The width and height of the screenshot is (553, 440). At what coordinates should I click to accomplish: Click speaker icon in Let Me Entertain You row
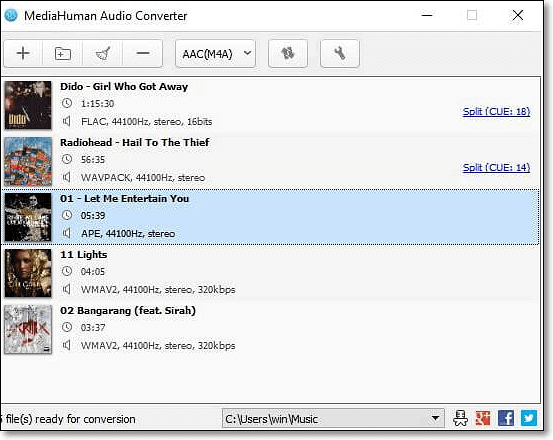click(x=67, y=233)
